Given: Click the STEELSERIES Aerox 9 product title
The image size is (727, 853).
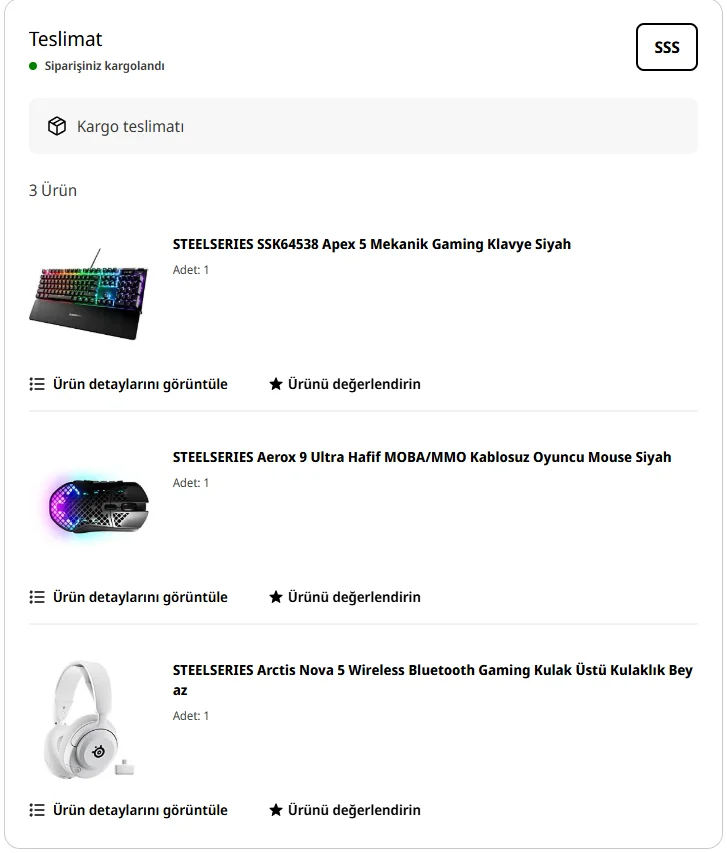Looking at the screenshot, I should 421,457.
